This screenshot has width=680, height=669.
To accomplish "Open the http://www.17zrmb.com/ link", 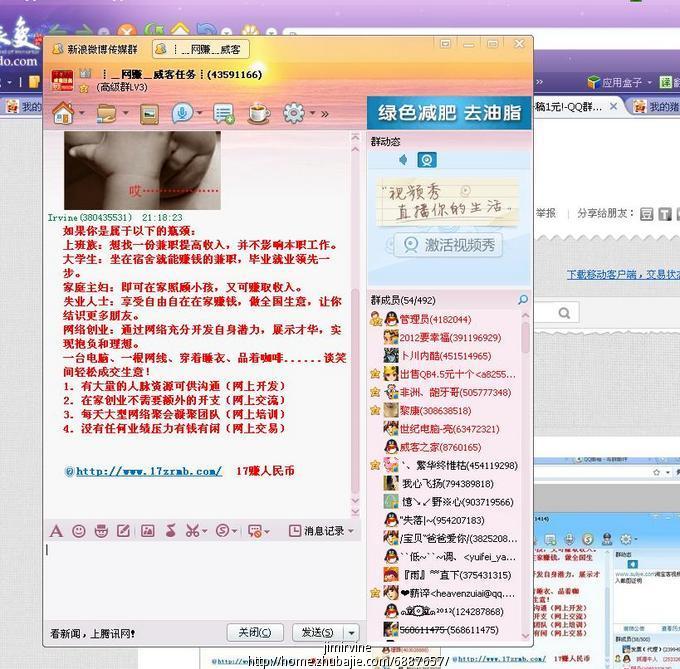I will point(149,471).
